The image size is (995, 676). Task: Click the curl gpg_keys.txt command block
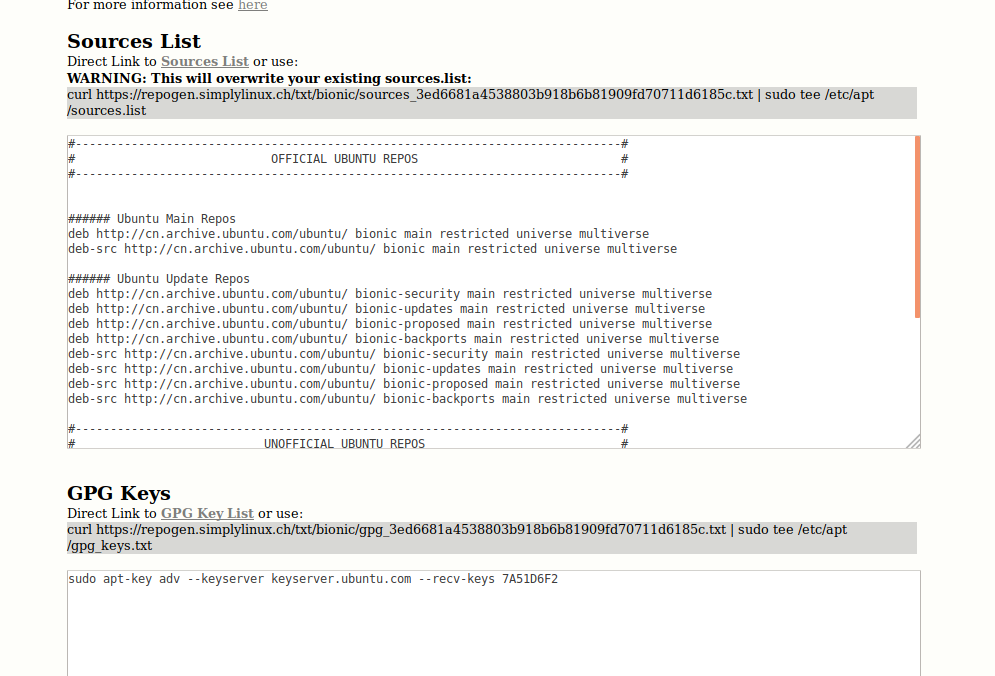492,538
